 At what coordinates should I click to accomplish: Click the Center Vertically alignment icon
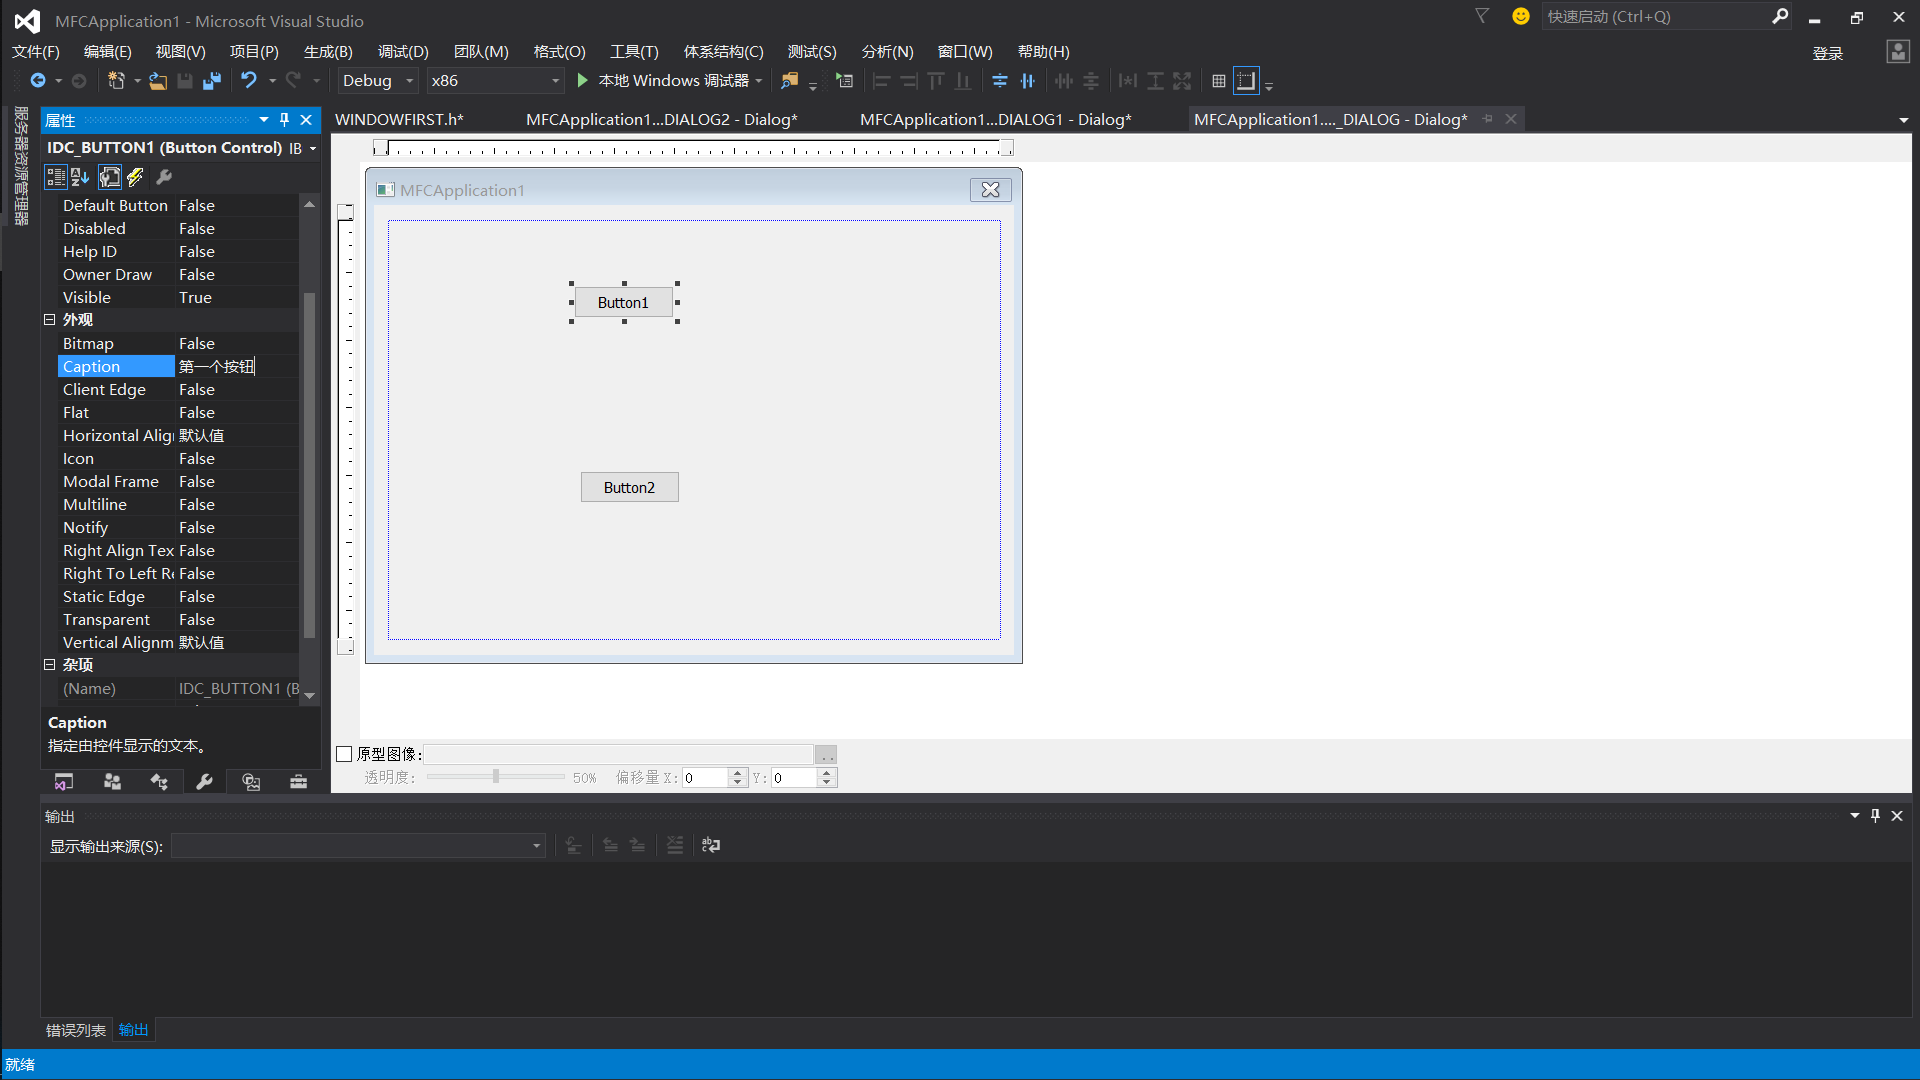pos(999,81)
